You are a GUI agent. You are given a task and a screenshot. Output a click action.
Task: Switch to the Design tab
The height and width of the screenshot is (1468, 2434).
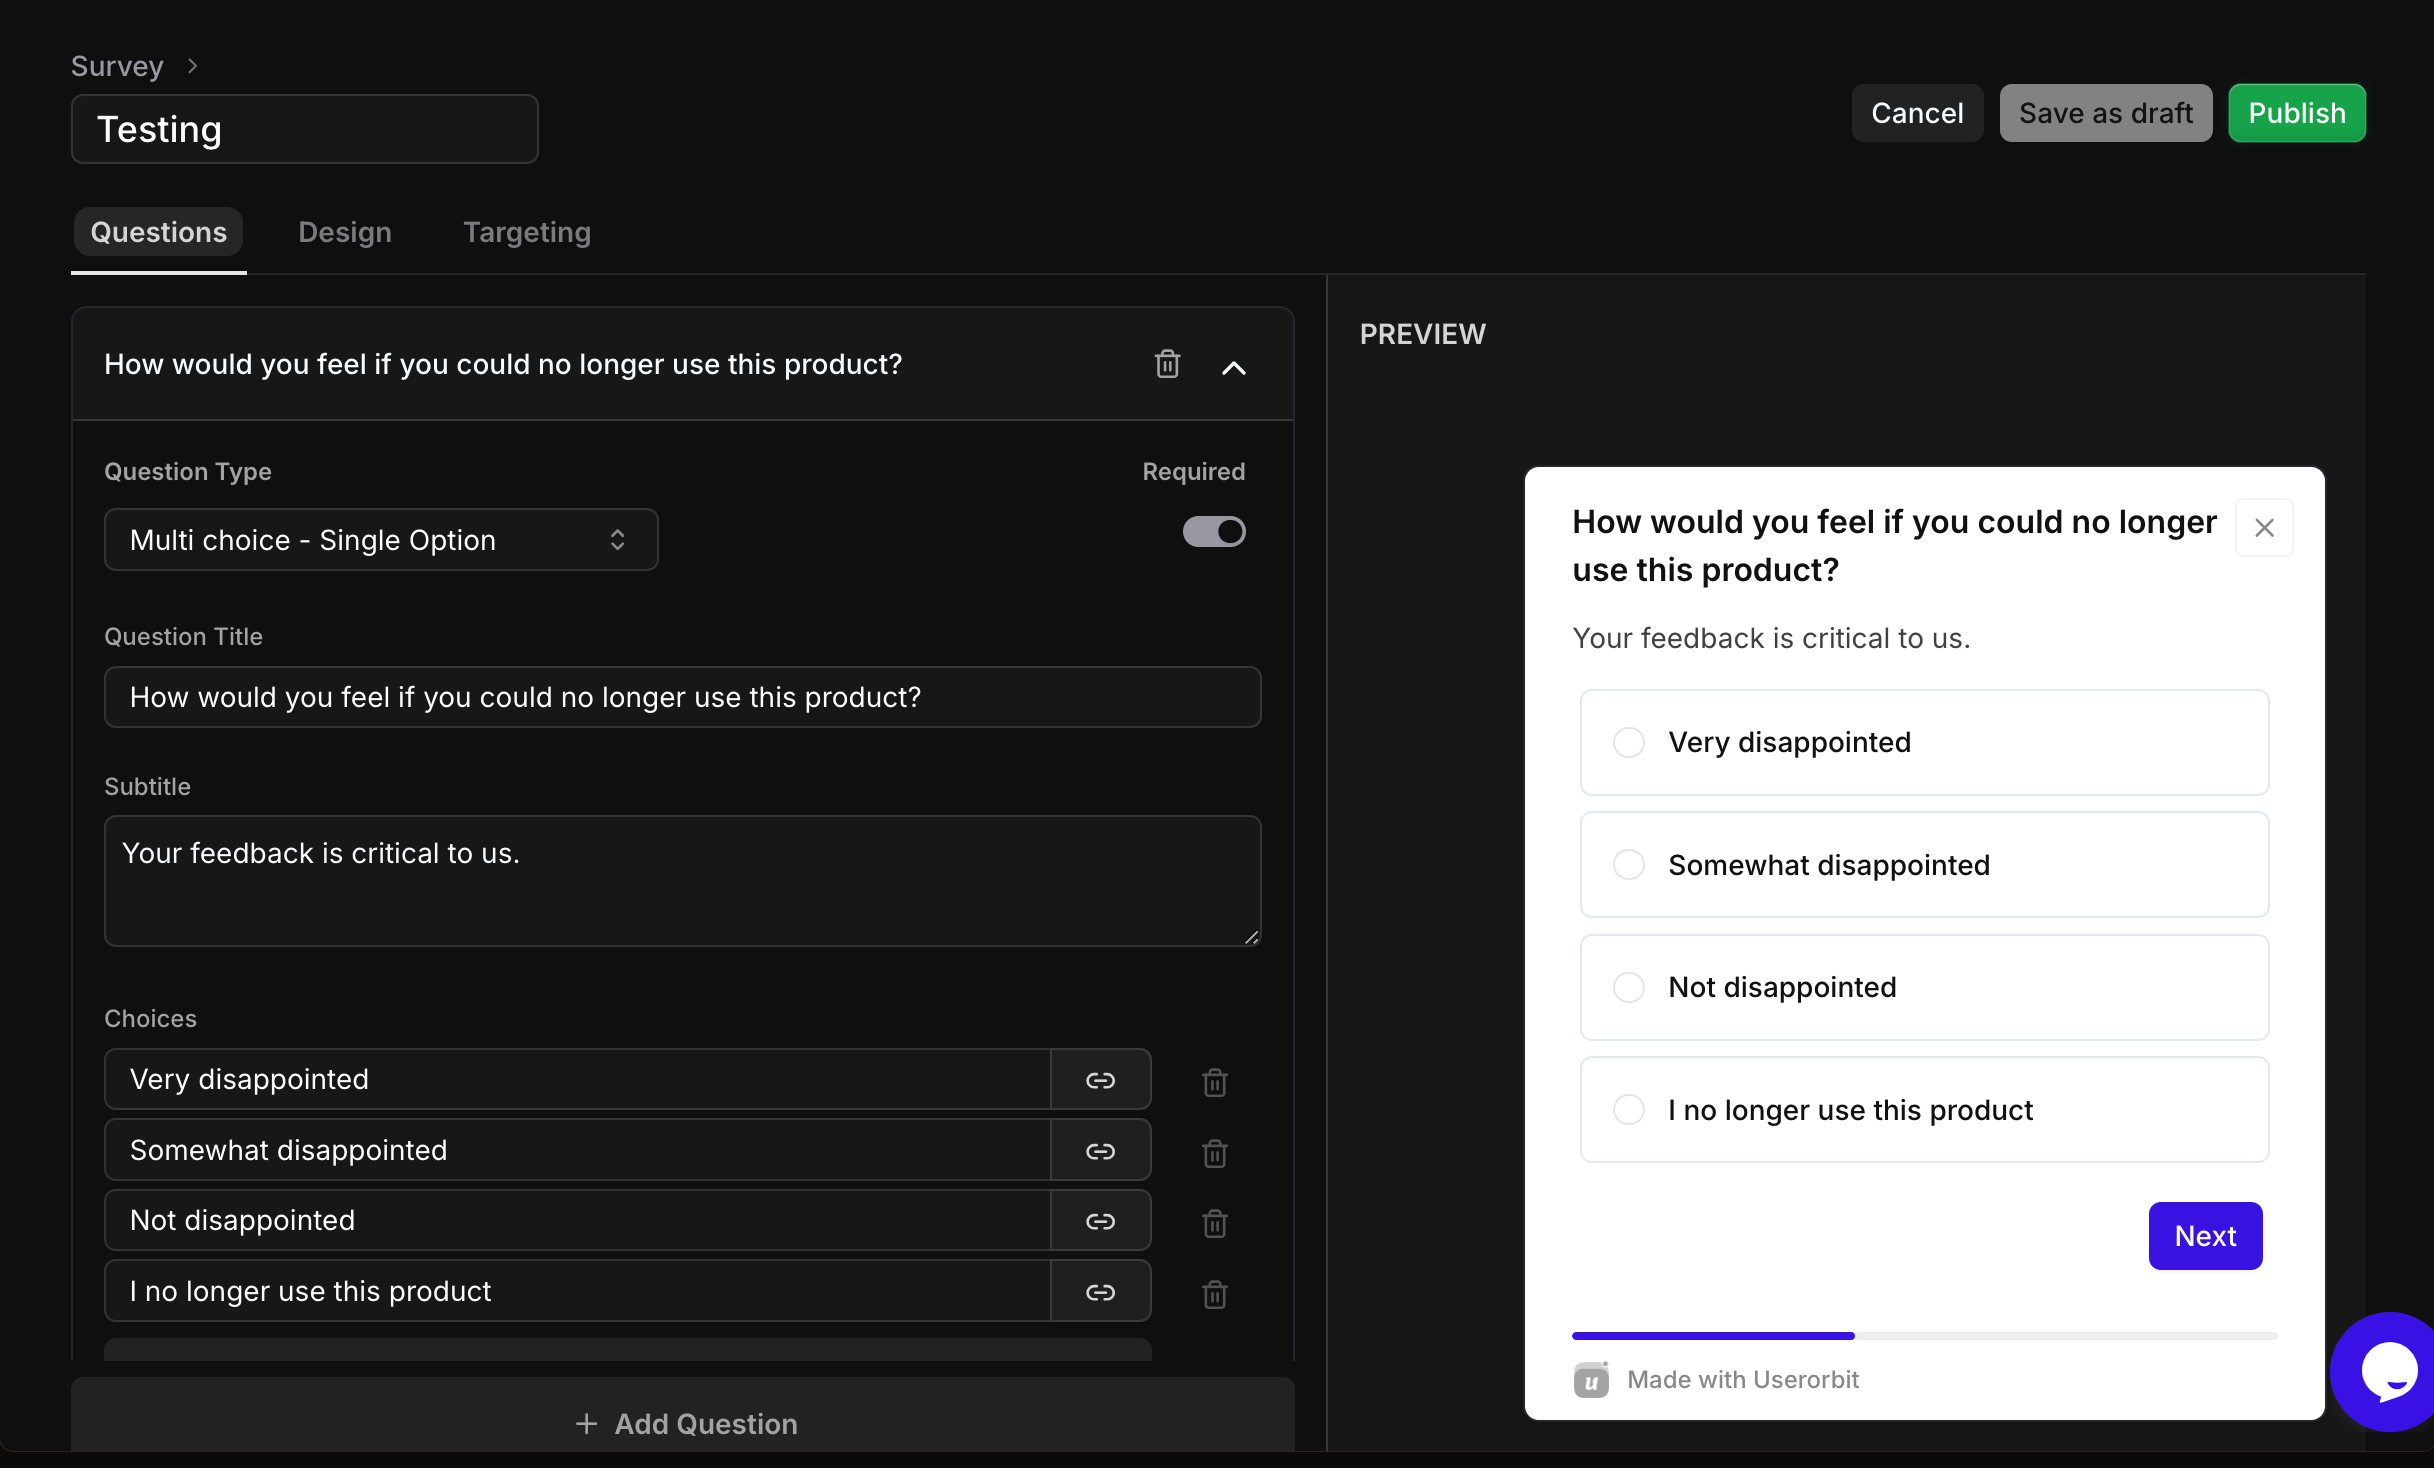coord(344,232)
